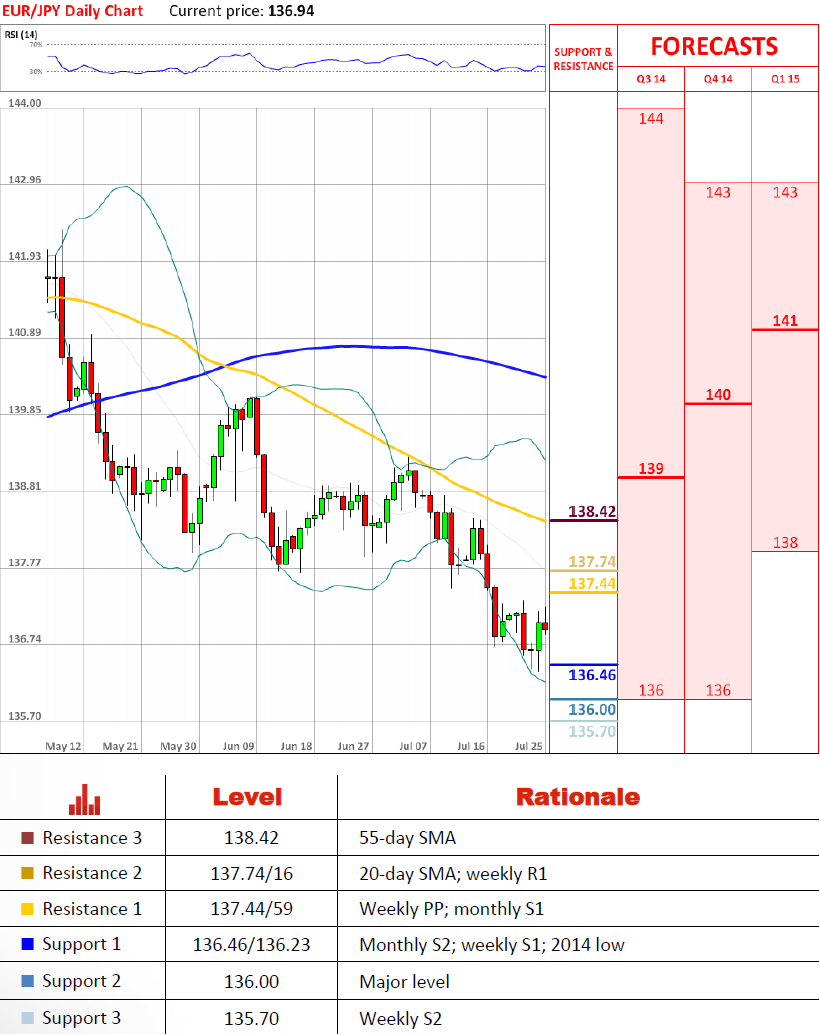Click the 136.46 support level marker
Viewport: 820px width, 1035px height.
(x=592, y=675)
